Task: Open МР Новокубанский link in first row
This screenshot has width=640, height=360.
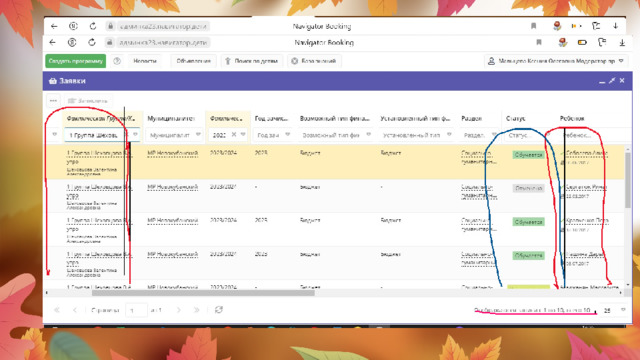Action: point(172,153)
